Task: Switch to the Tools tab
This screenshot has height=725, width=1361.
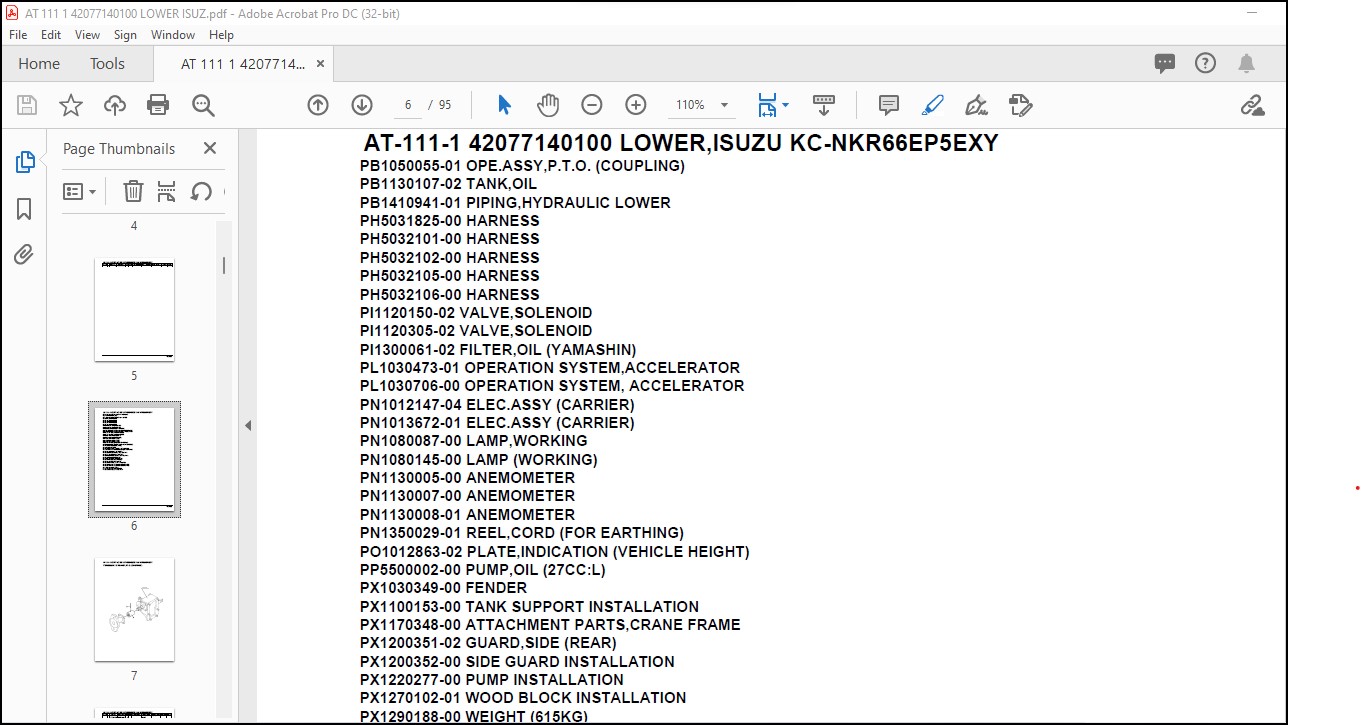Action: [x=107, y=63]
